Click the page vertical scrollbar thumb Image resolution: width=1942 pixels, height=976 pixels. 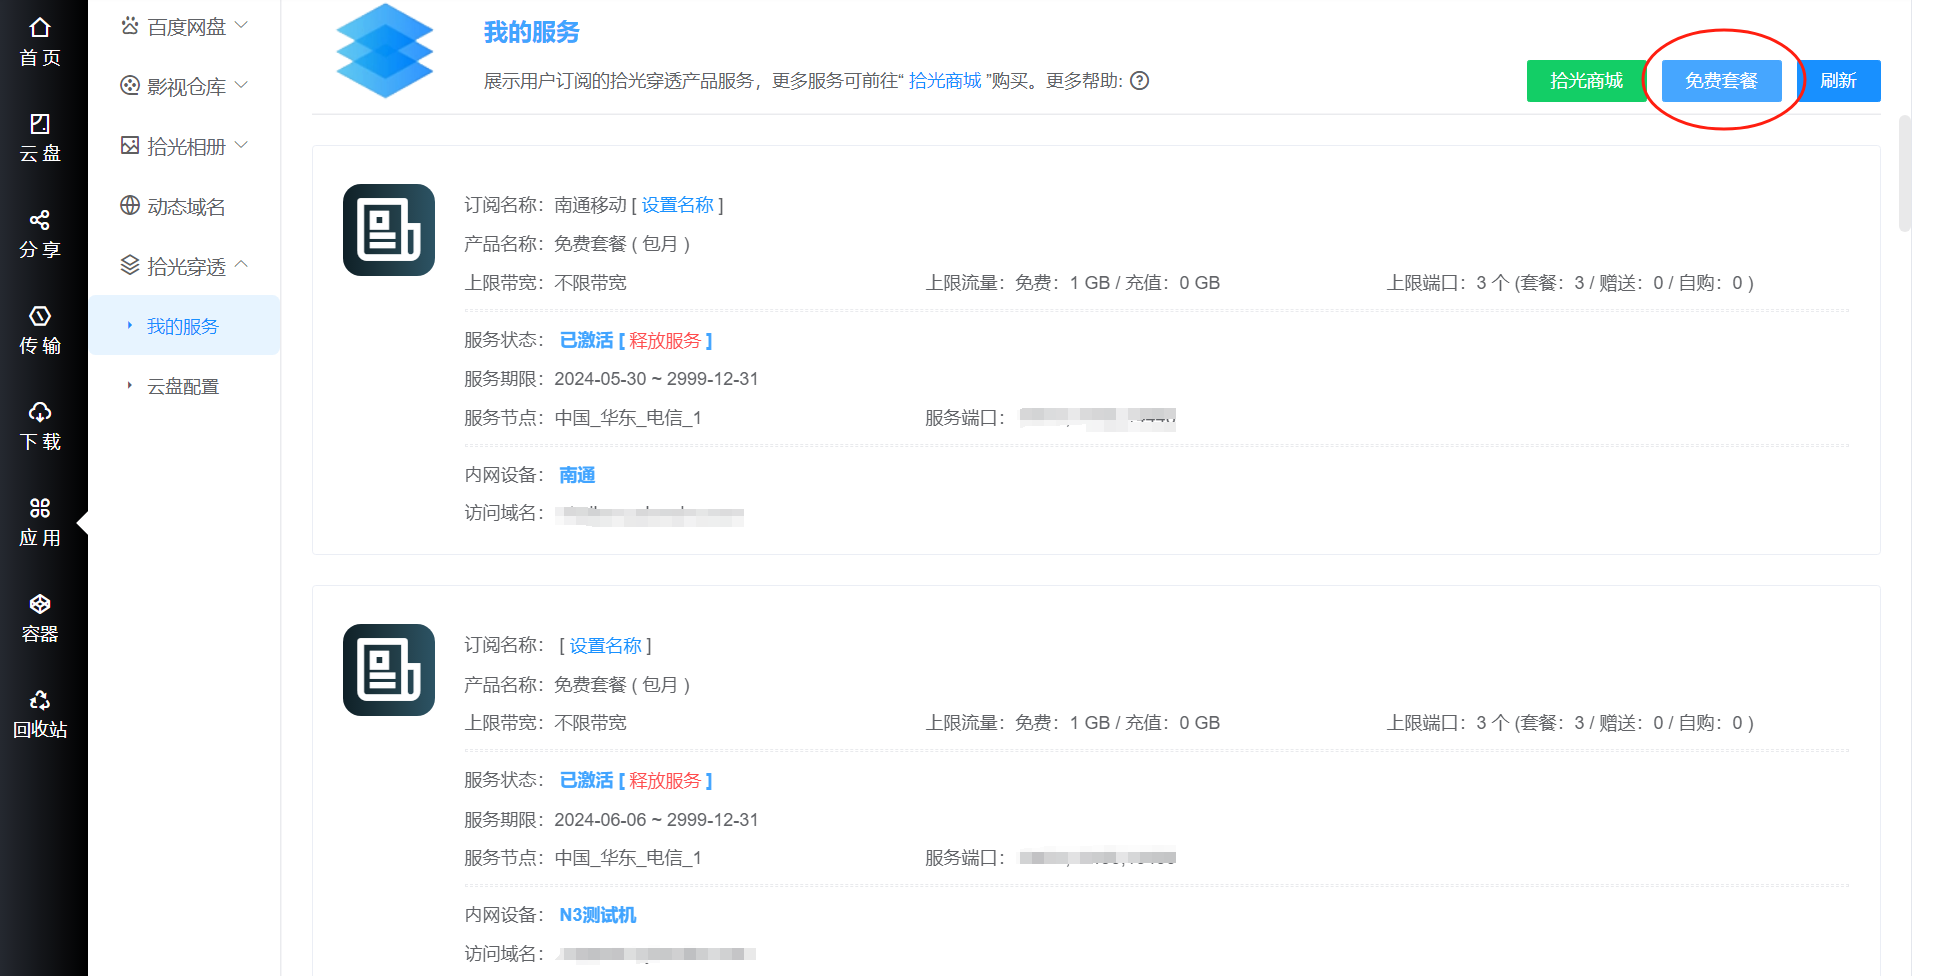click(1905, 173)
